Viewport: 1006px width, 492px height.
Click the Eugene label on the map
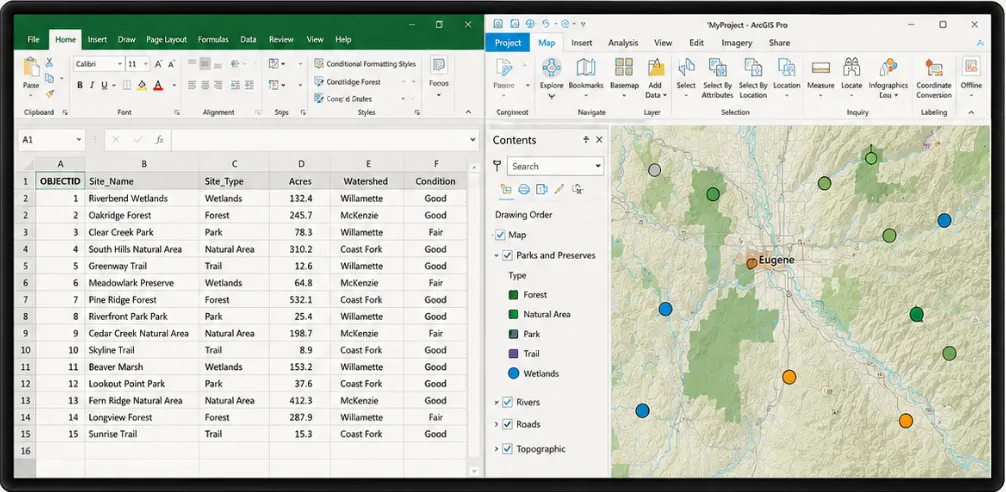pyautogui.click(x=776, y=260)
